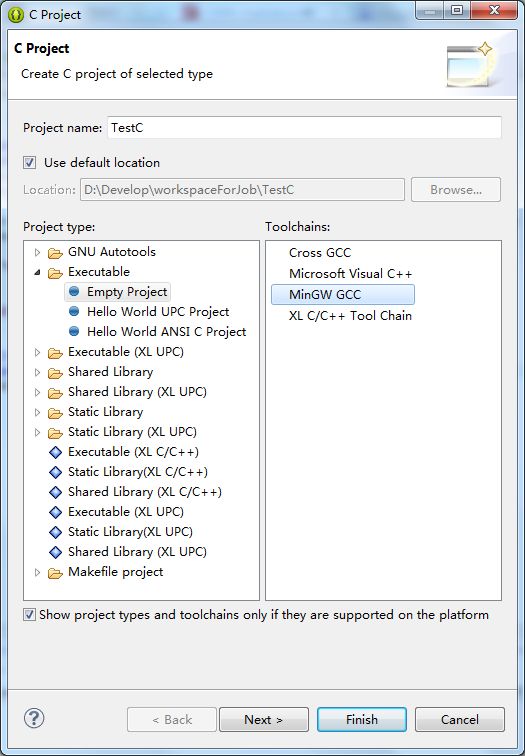
Task: Select the Makefile project folder icon
Action: tap(55, 573)
